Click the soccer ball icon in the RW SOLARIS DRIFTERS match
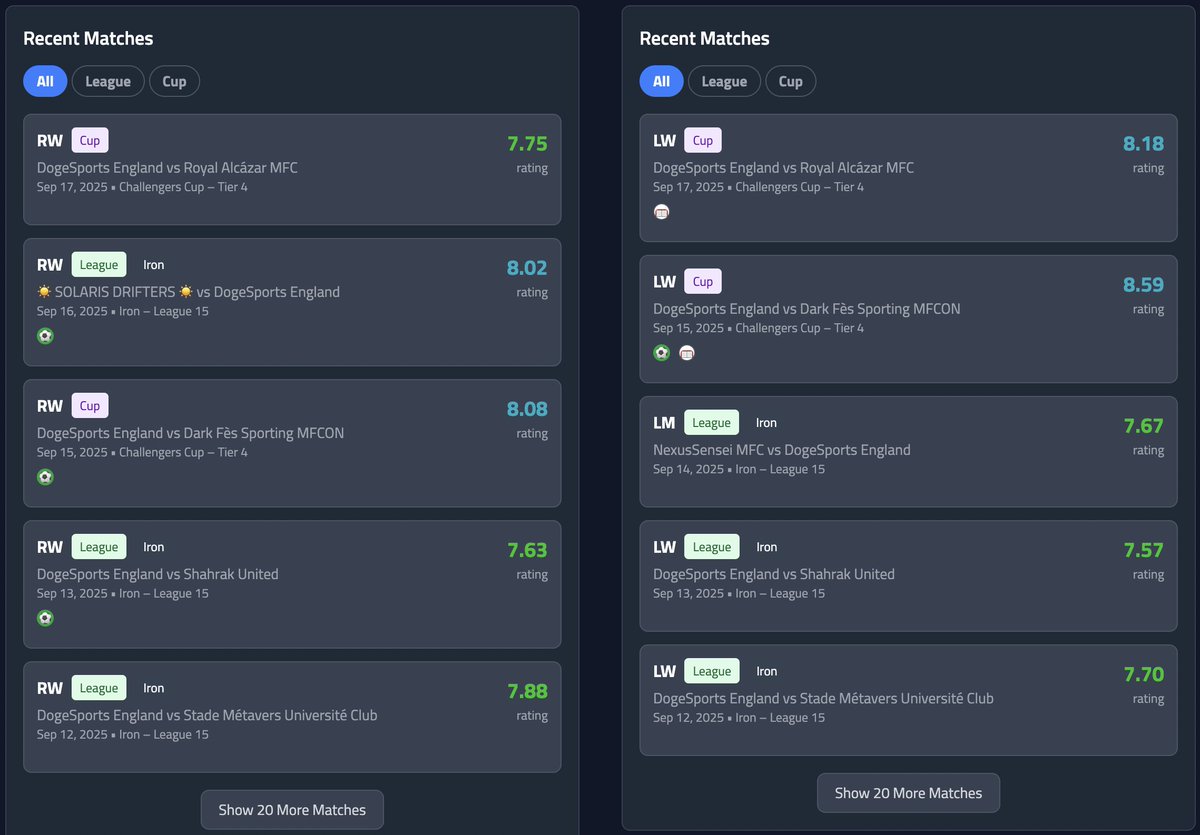Viewport: 1200px width, 835px height. click(x=45, y=336)
